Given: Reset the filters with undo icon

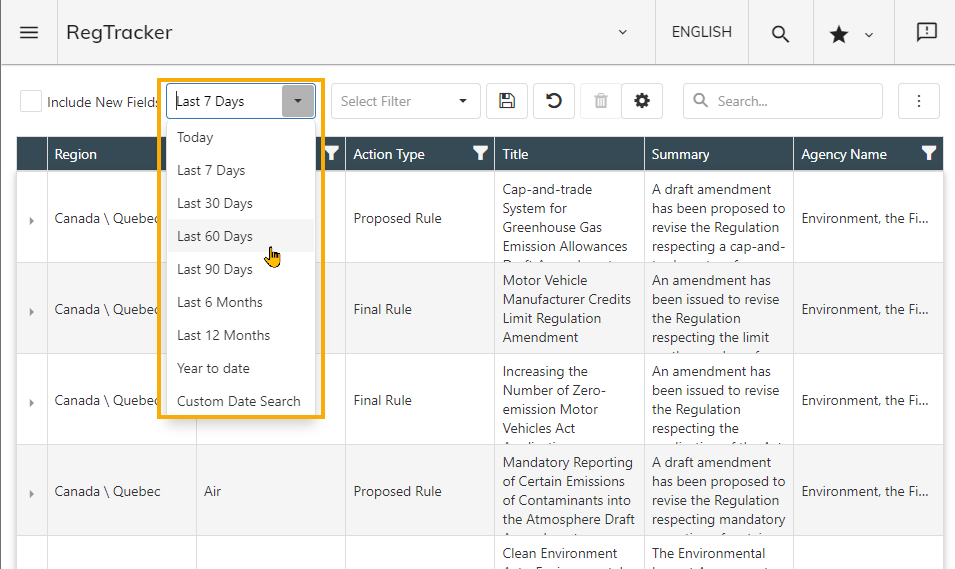Looking at the screenshot, I should [554, 101].
